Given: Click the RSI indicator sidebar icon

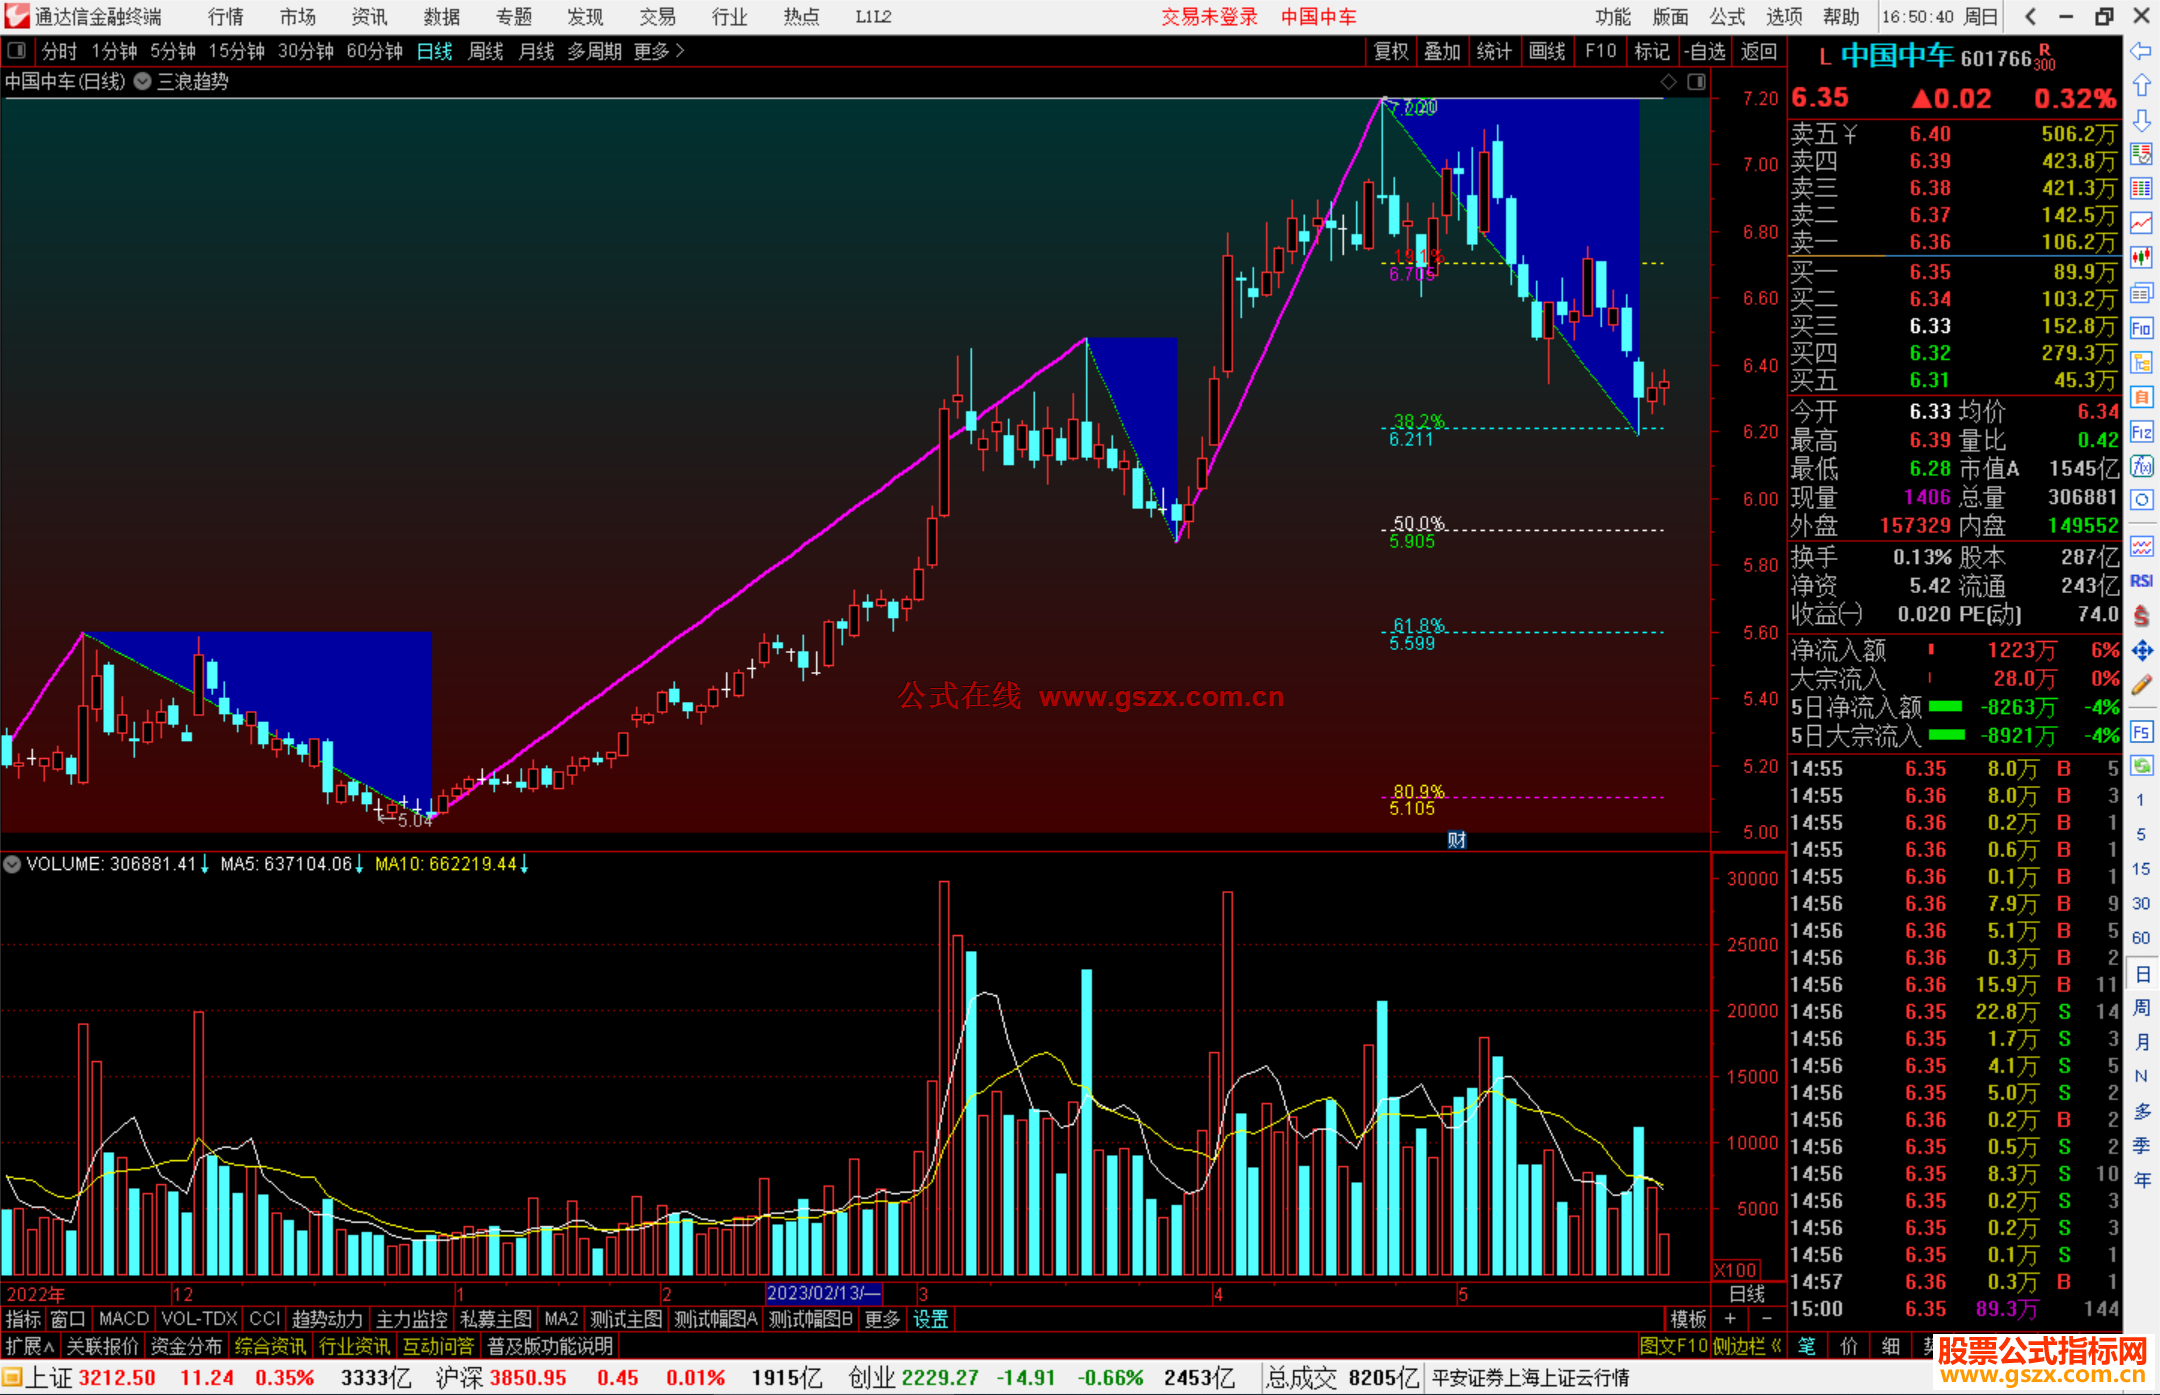Looking at the screenshot, I should point(2141,581).
